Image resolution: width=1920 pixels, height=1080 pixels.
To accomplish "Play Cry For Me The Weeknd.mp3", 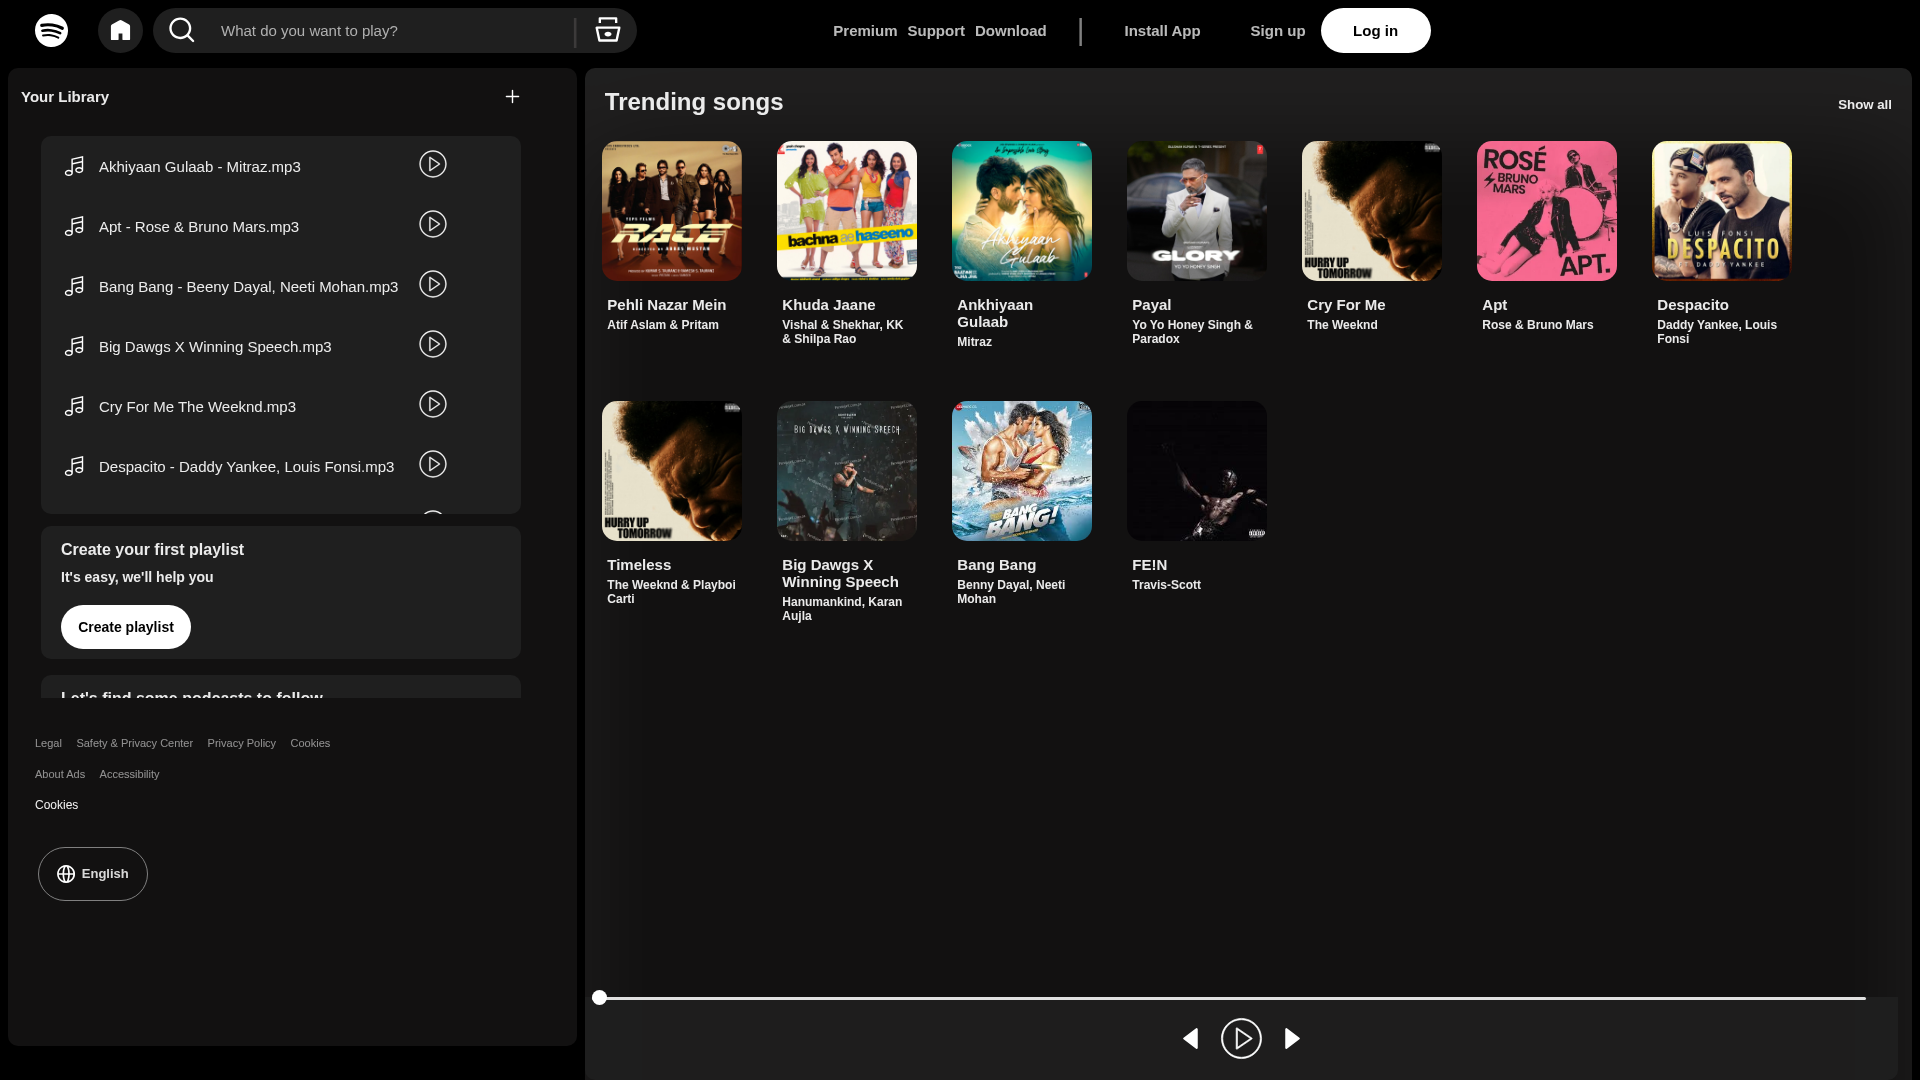I will coord(433,404).
